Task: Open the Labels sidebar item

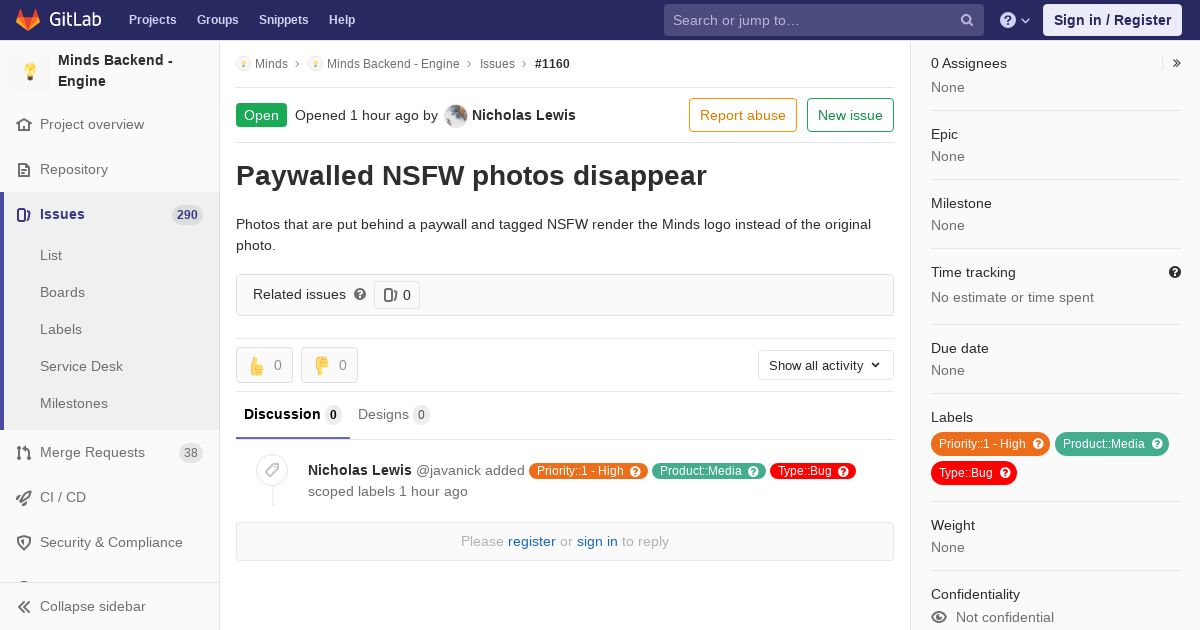Action: (x=61, y=330)
